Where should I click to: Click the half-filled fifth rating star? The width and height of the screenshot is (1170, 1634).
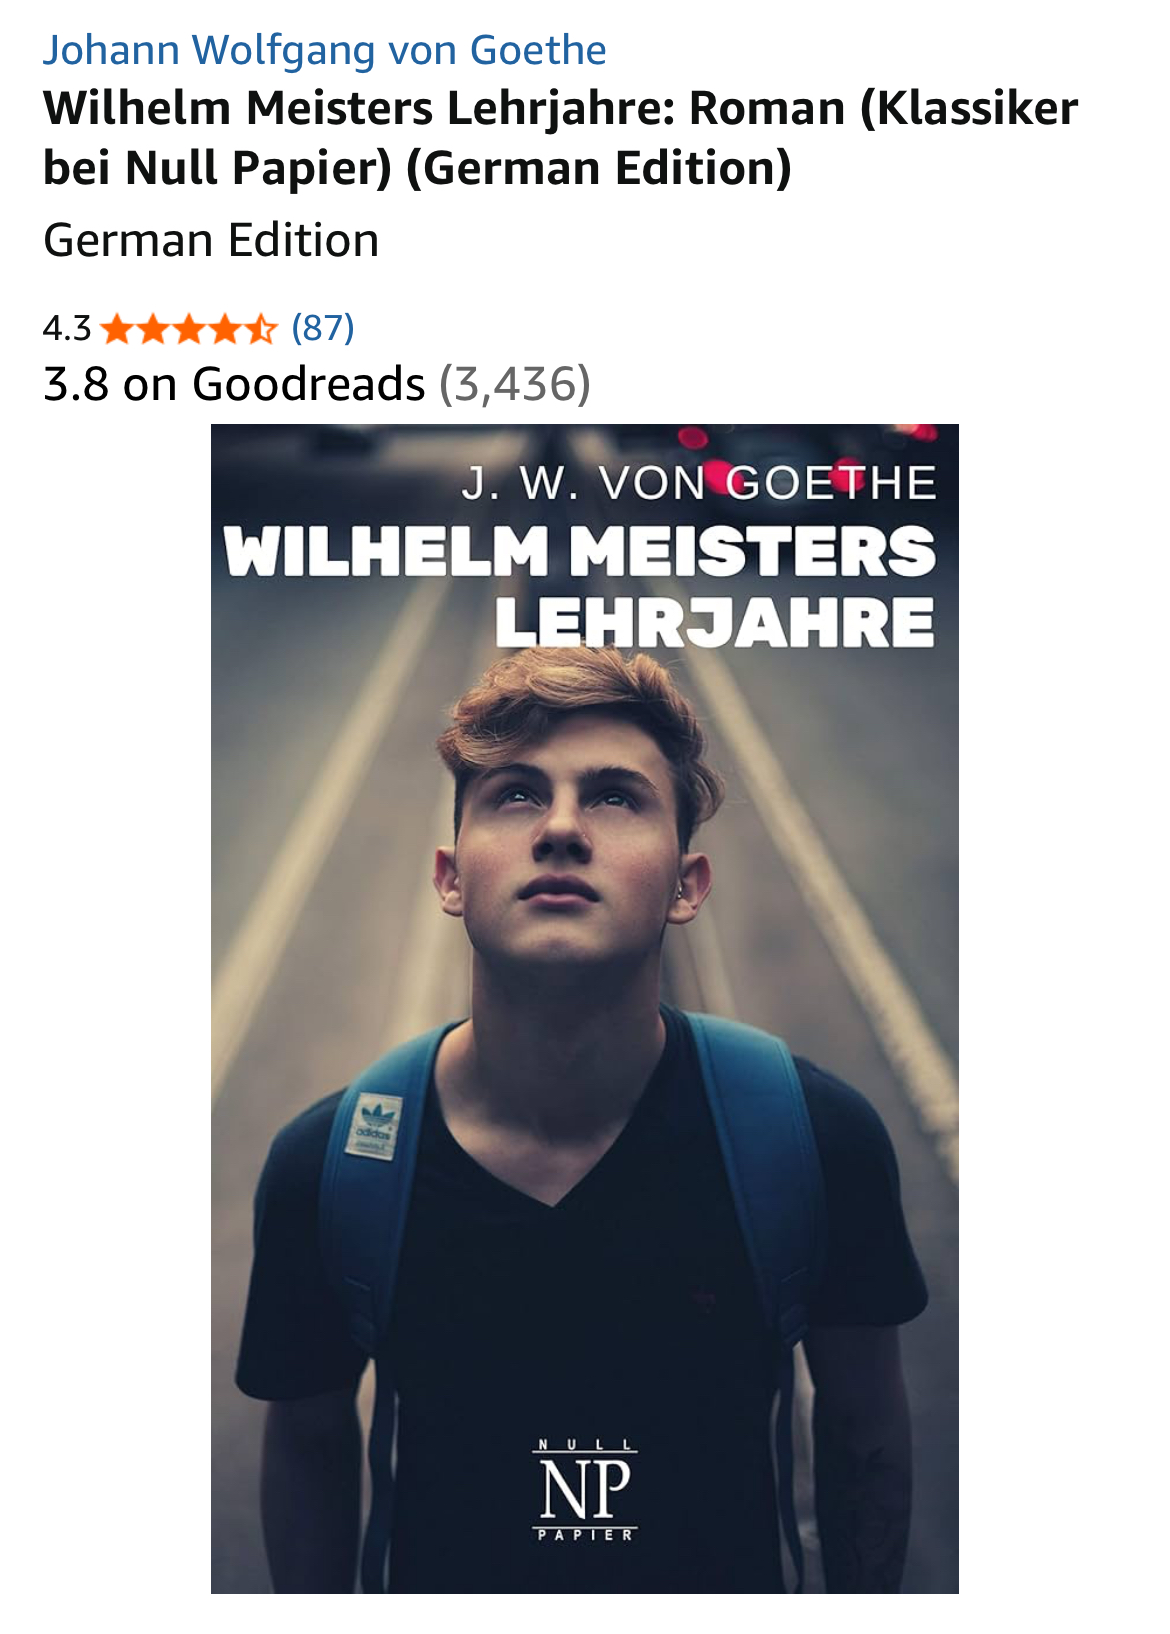[x=259, y=328]
